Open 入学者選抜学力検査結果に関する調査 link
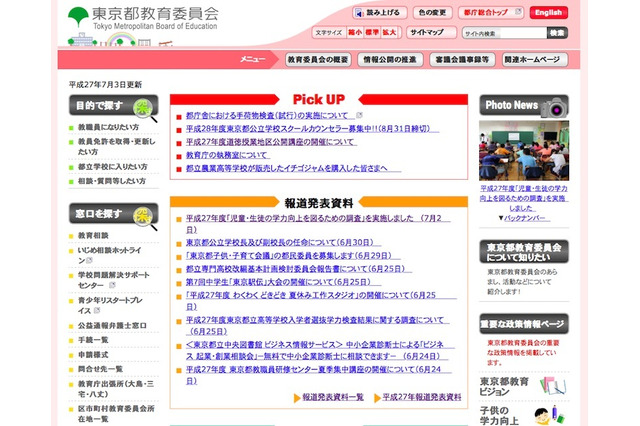The height and width of the screenshot is (426, 640). point(318,326)
